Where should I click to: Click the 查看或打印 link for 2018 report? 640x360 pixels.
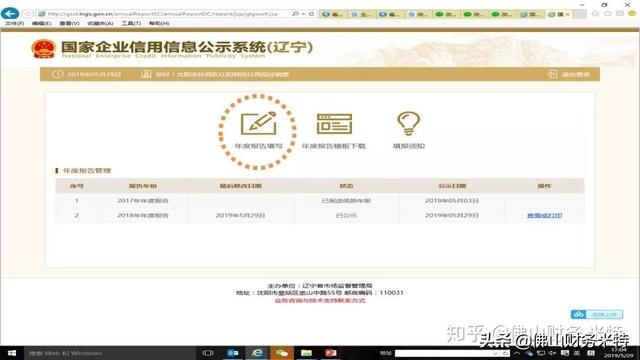pyautogui.click(x=544, y=216)
